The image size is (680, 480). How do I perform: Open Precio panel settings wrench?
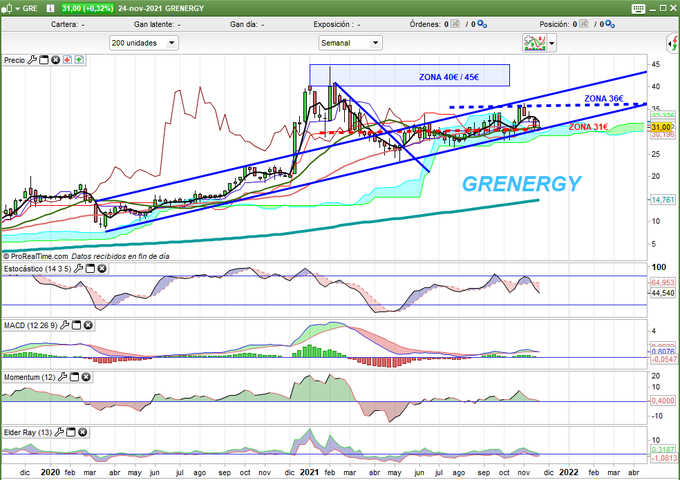[x=32, y=60]
